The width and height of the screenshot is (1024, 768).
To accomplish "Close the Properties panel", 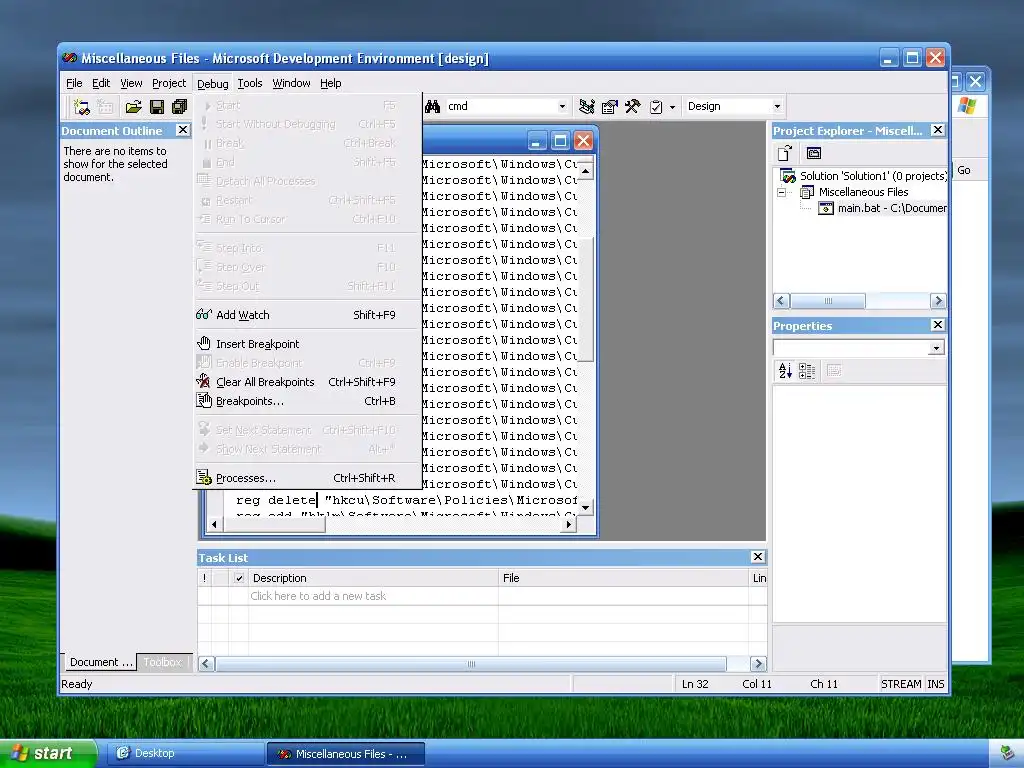I will click(x=938, y=325).
